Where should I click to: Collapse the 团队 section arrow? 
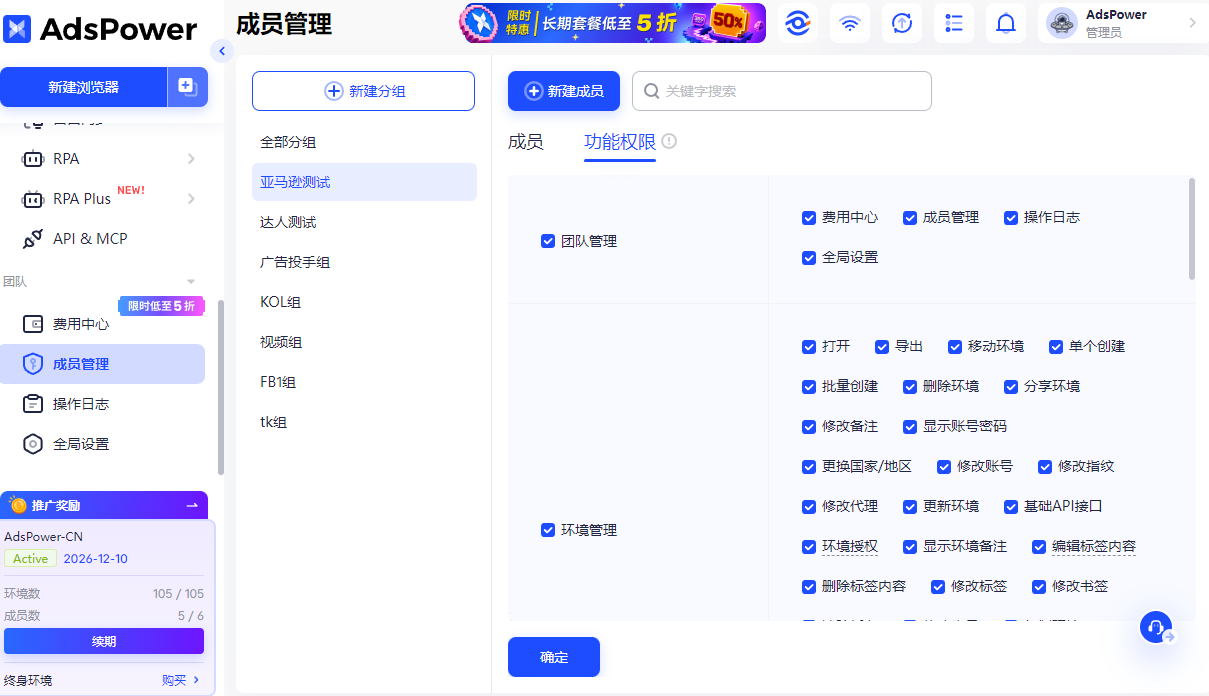191,282
